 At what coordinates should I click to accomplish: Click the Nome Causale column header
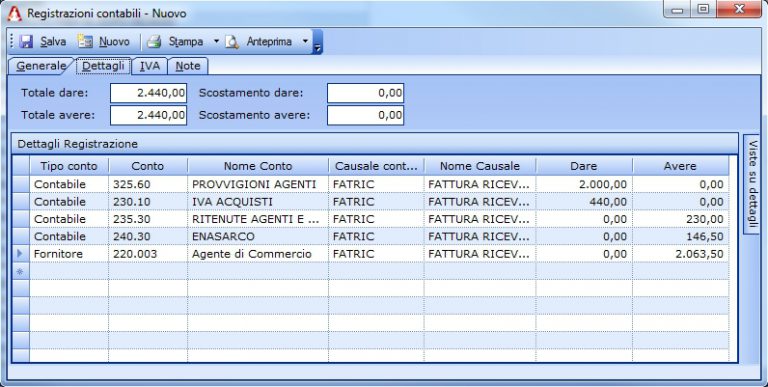480,166
